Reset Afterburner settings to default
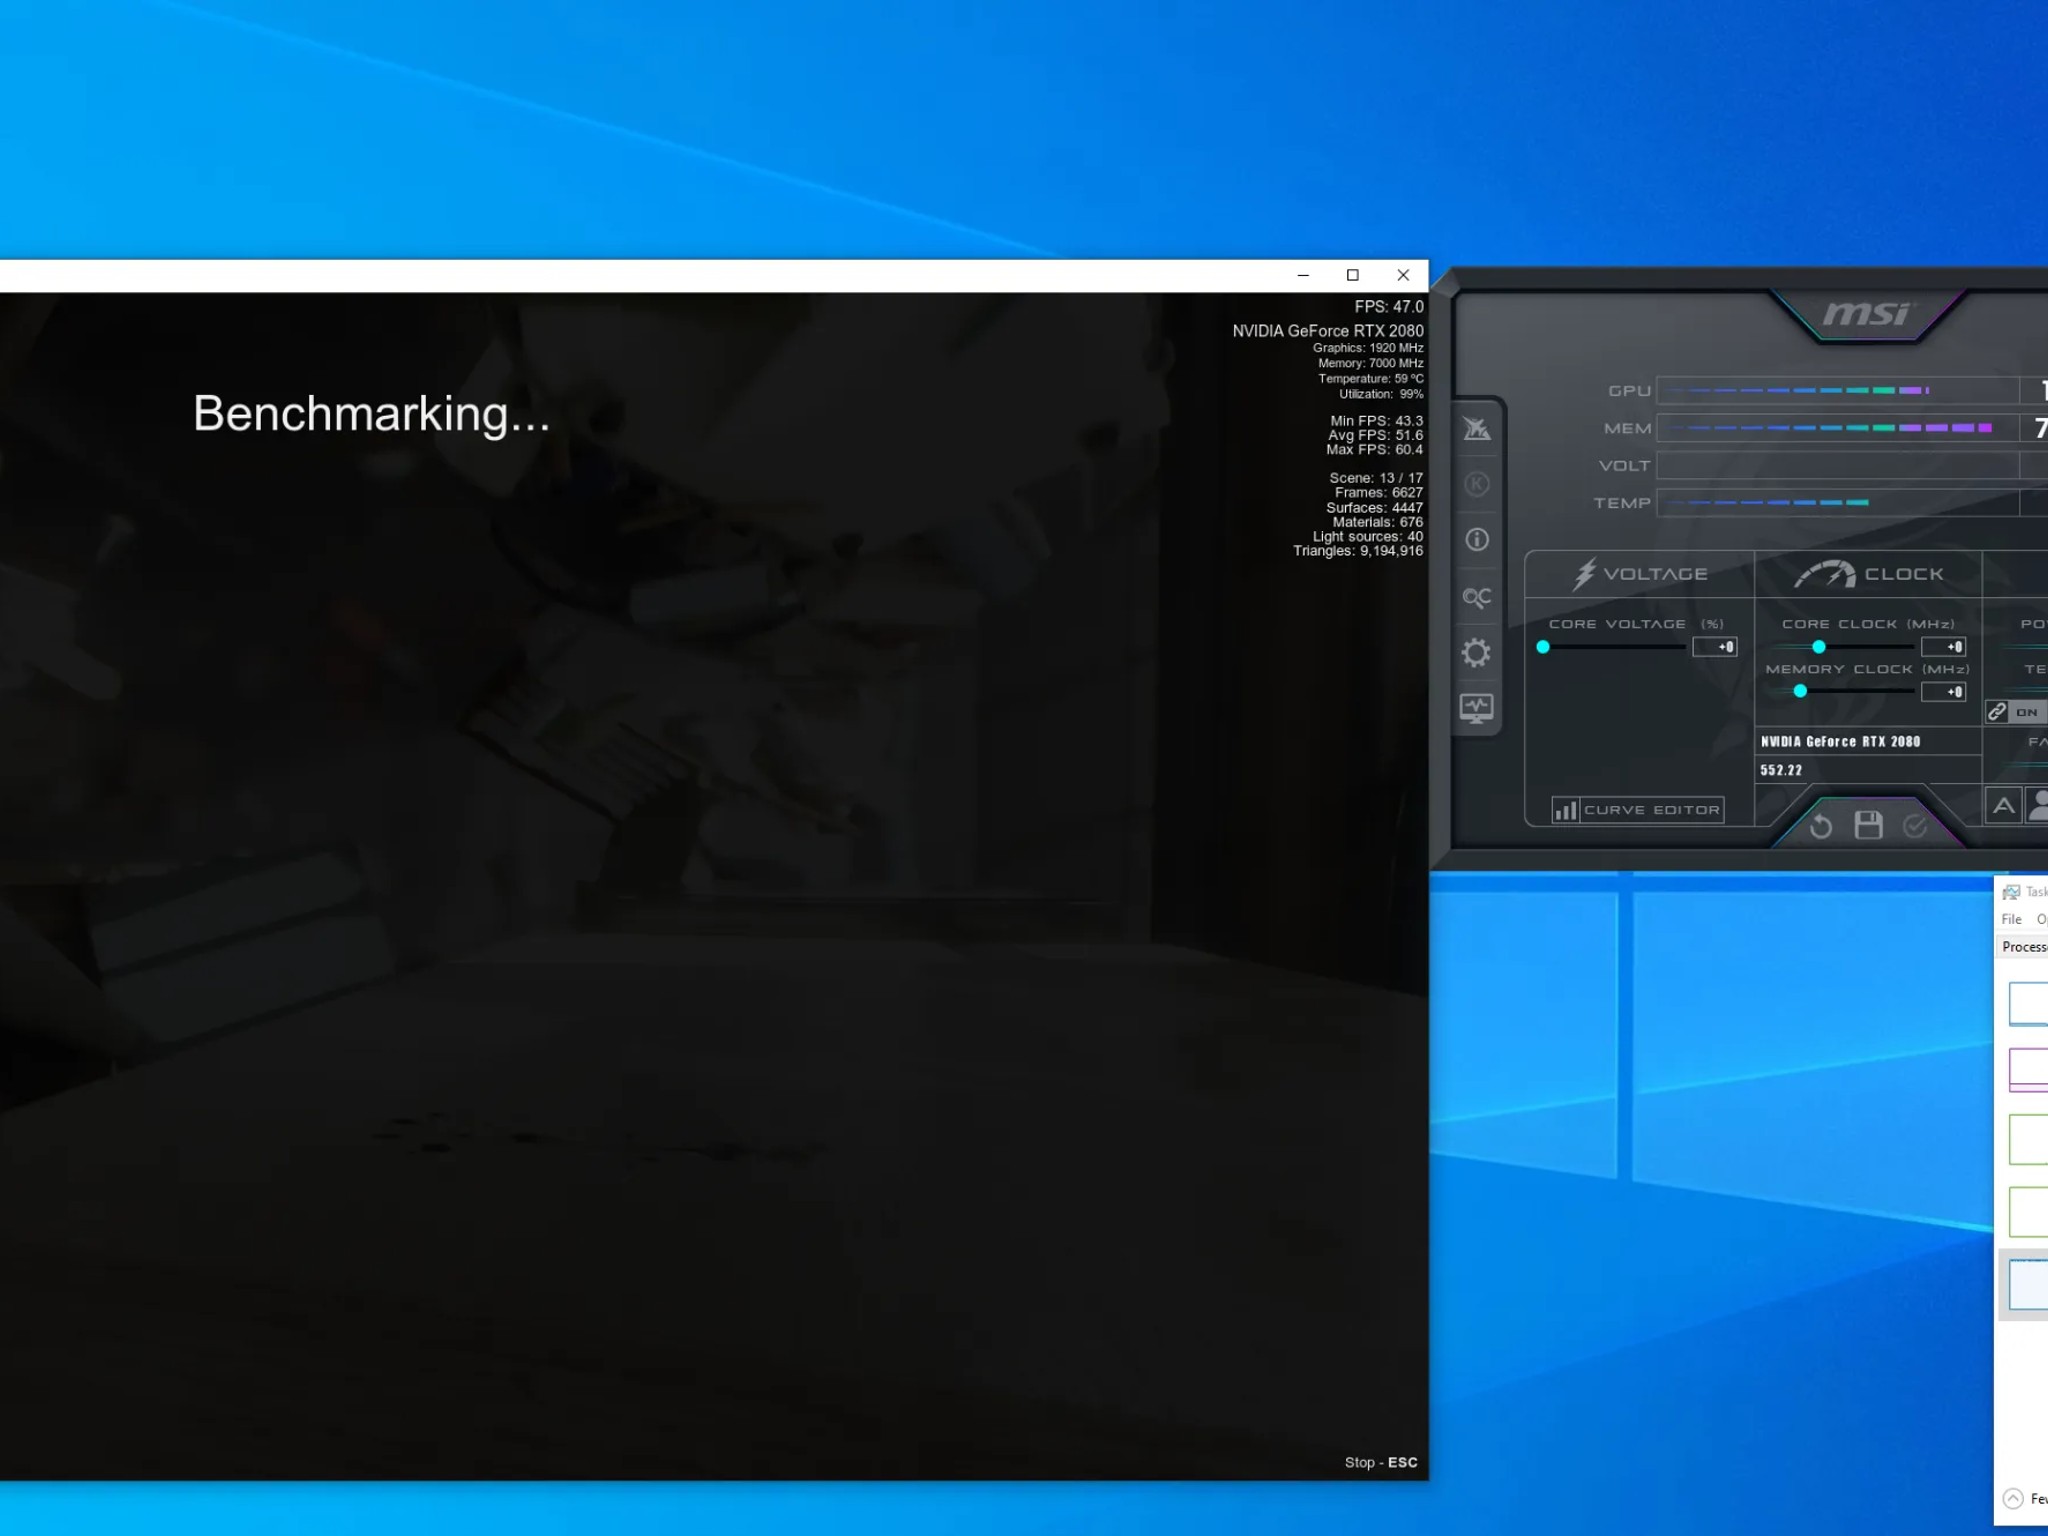 click(x=1821, y=826)
